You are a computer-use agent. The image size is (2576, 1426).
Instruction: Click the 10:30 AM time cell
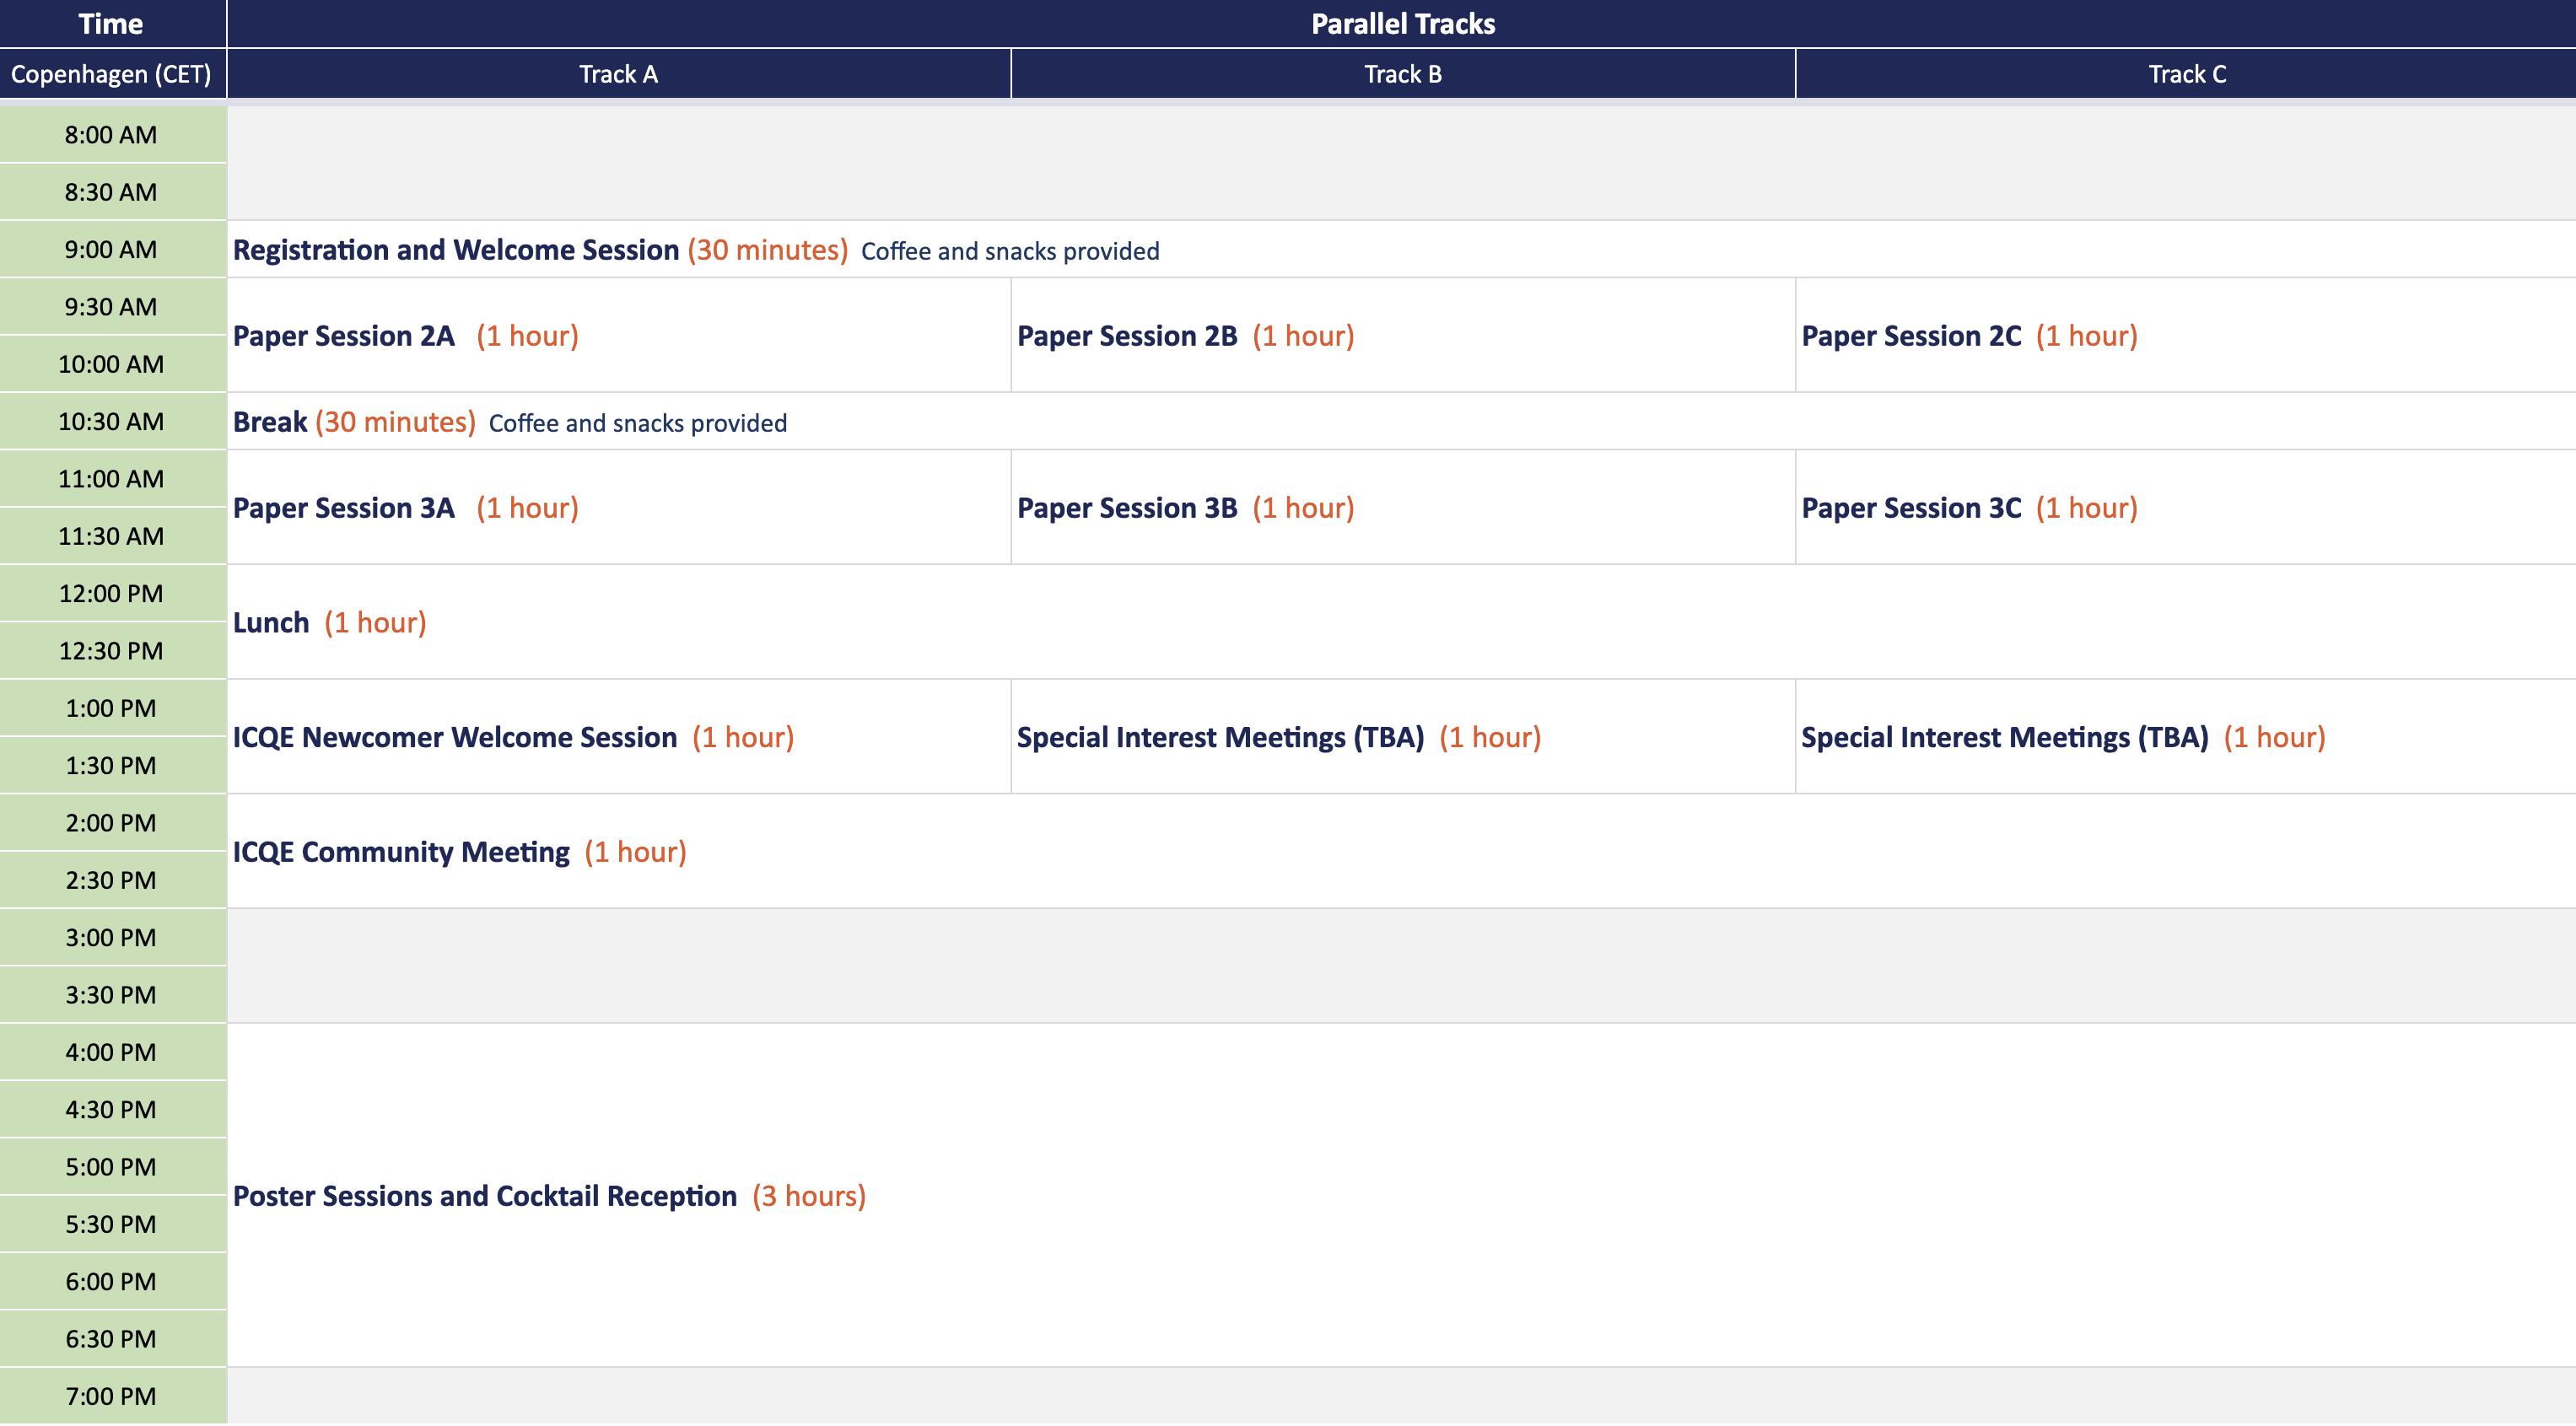pyautogui.click(x=112, y=421)
